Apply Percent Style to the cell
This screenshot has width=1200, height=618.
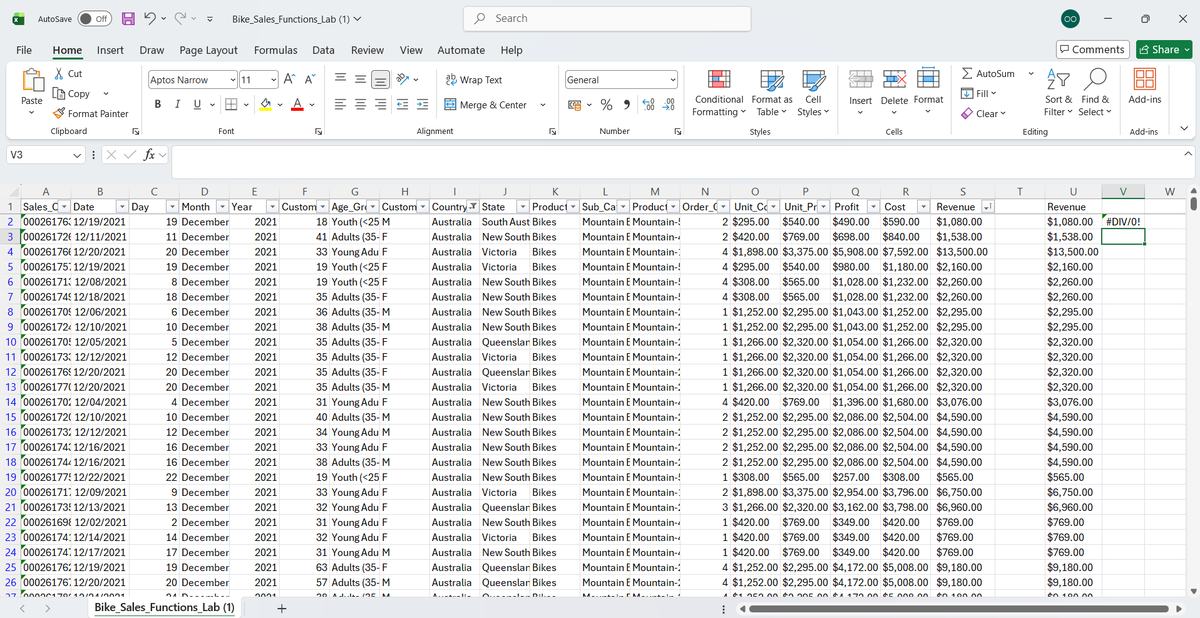coord(606,105)
